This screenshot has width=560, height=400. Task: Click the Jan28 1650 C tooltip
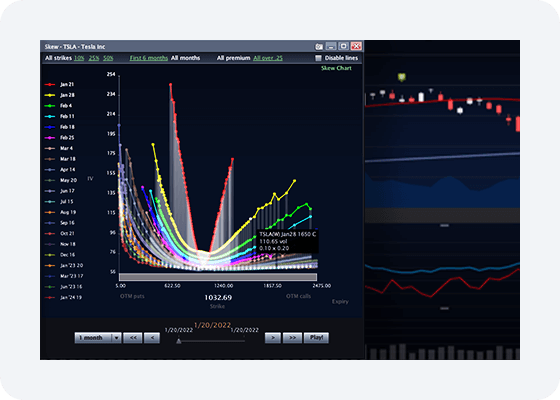point(288,241)
